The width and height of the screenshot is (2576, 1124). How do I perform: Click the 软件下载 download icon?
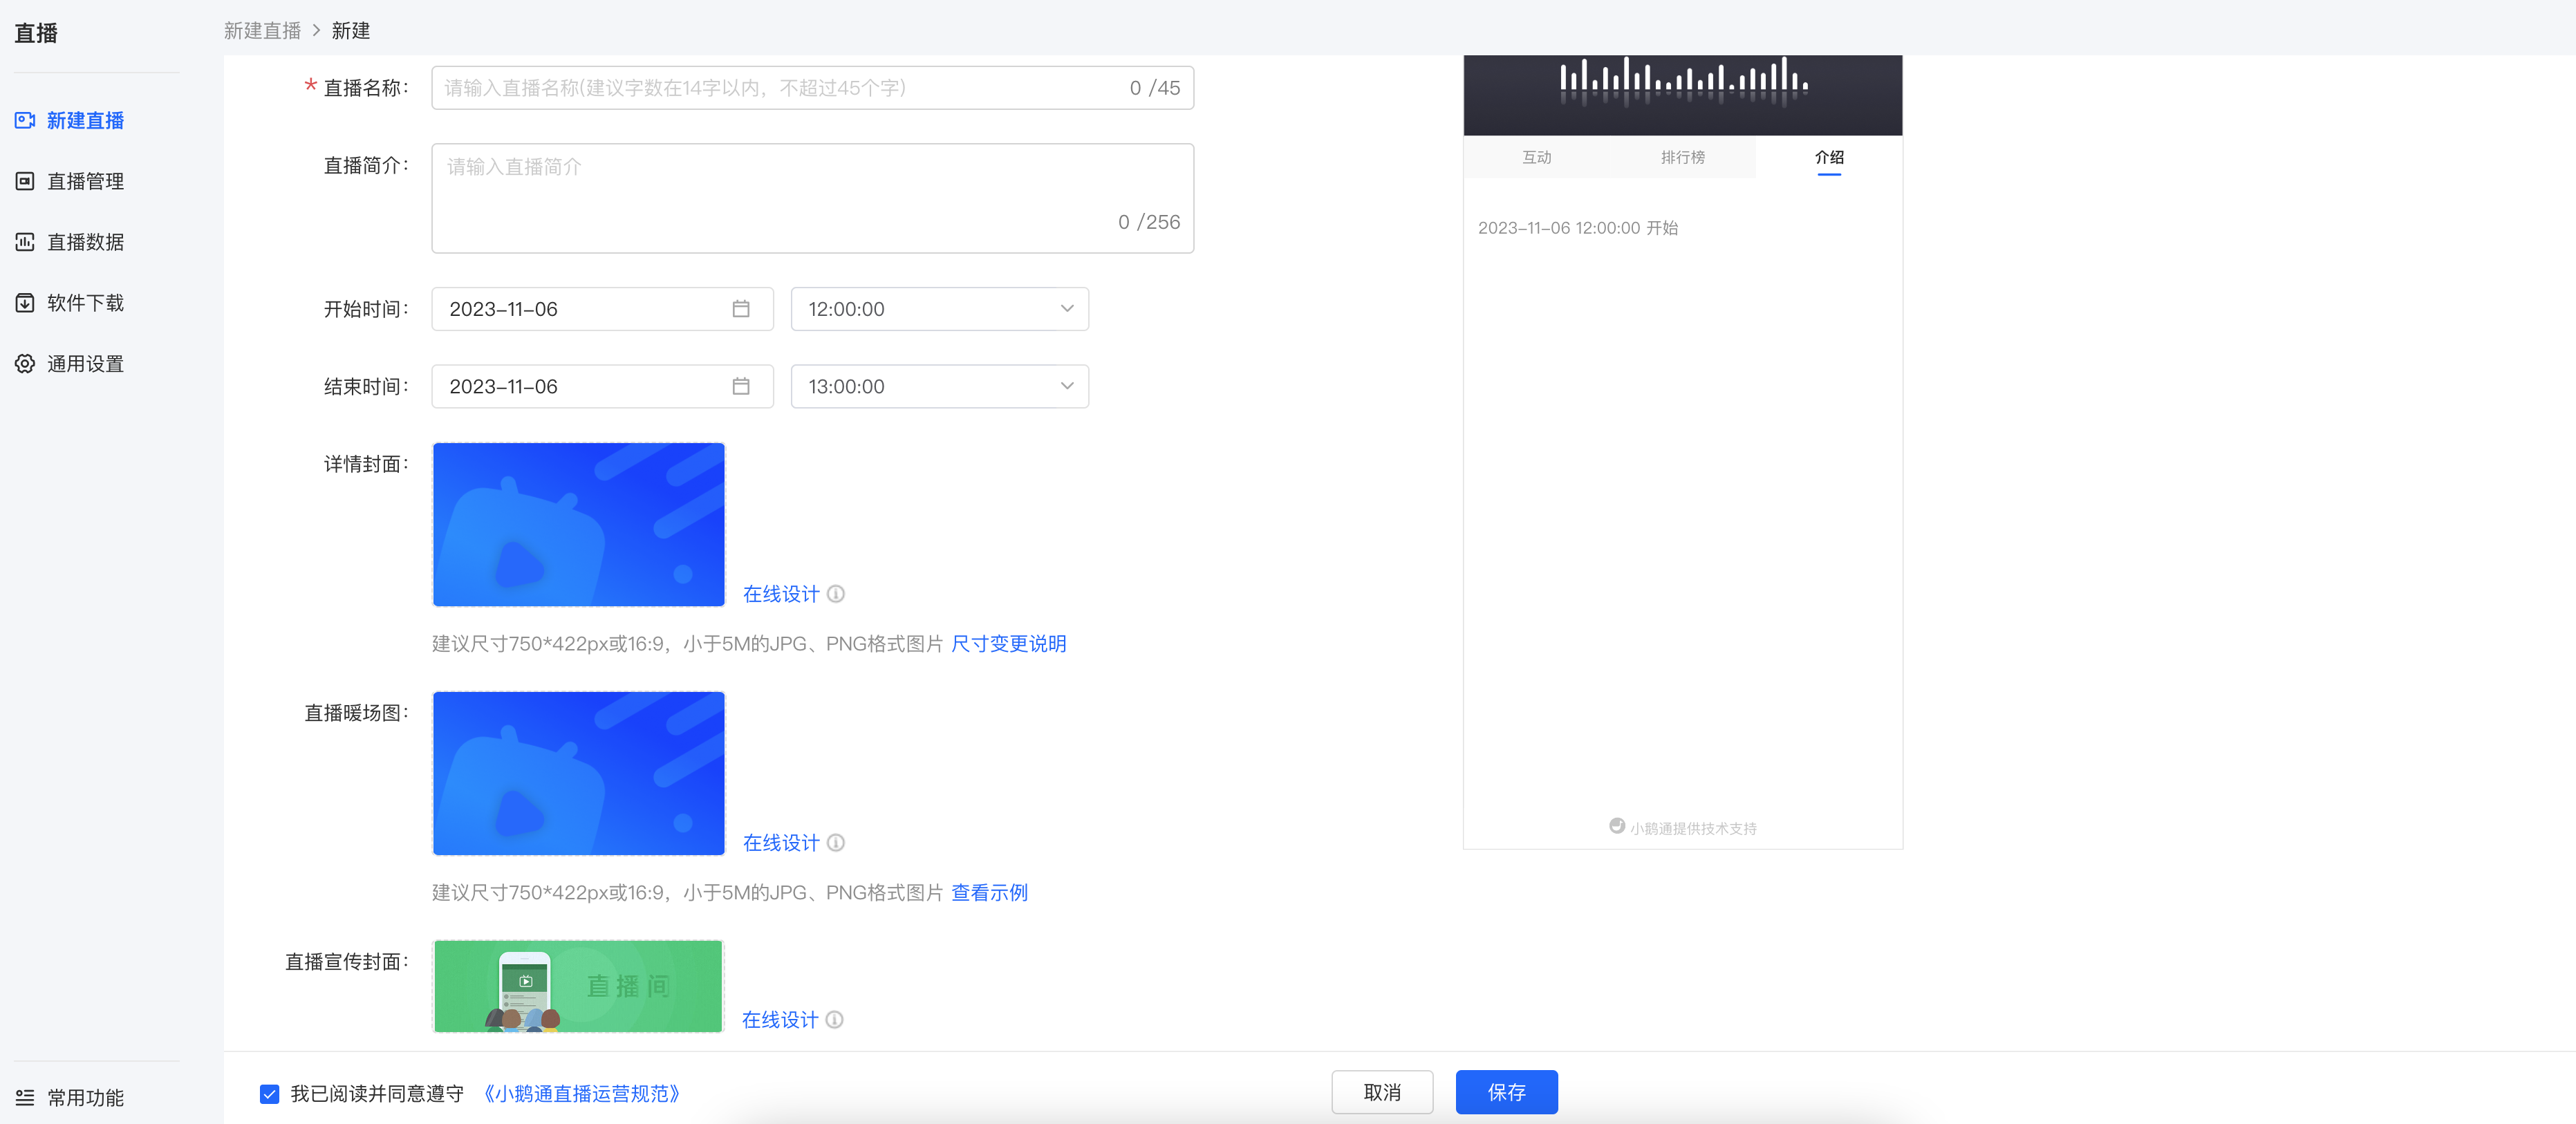(25, 303)
